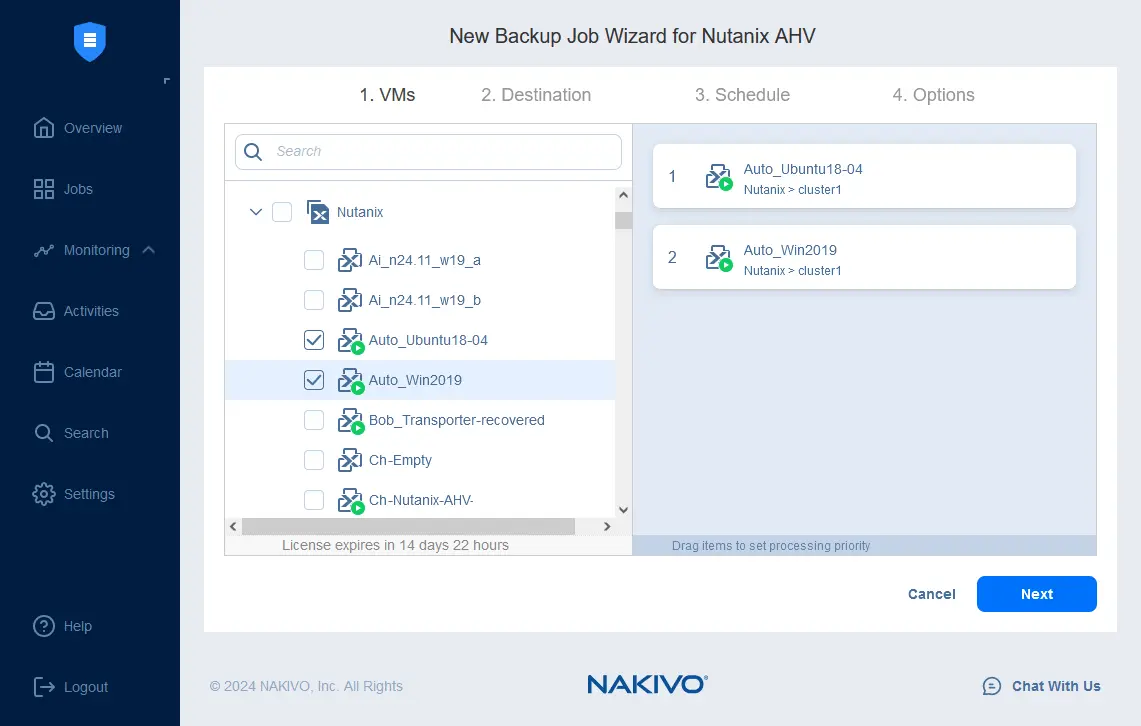
Task: Open the 1. VMs wizard step
Action: click(387, 95)
